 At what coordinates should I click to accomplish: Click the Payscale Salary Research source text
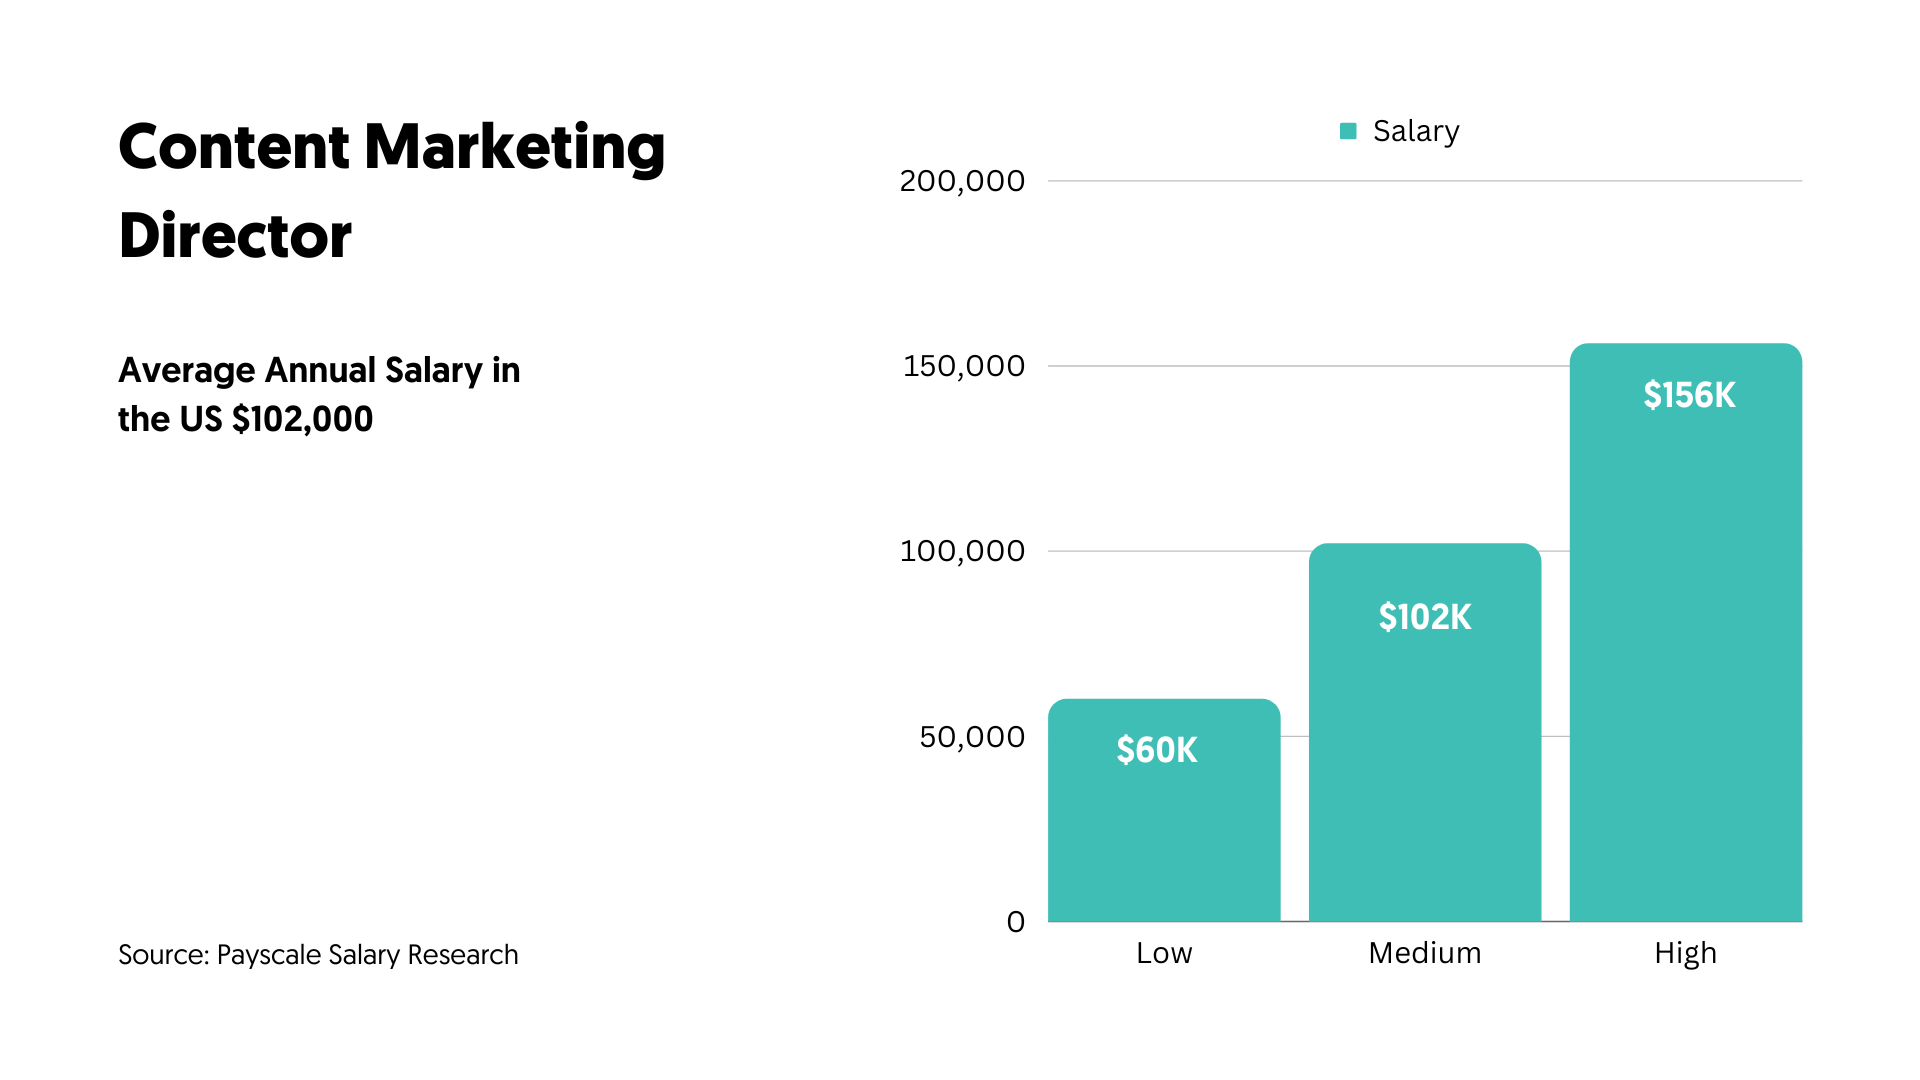318,955
